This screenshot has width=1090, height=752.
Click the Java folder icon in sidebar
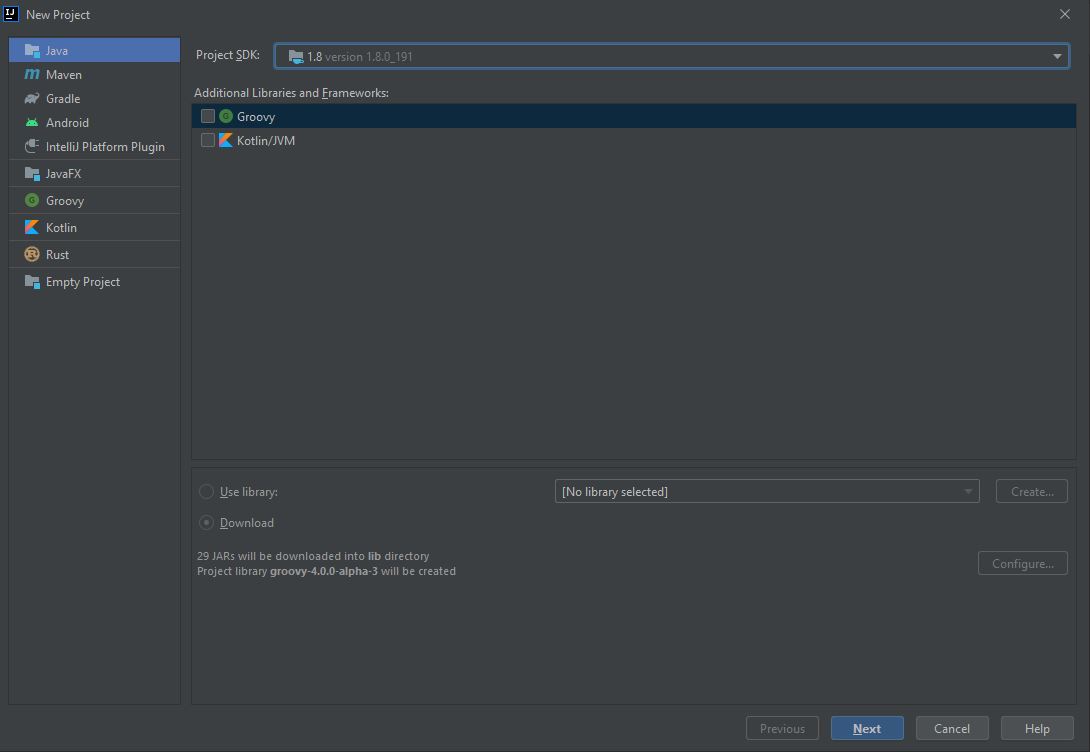(x=32, y=51)
